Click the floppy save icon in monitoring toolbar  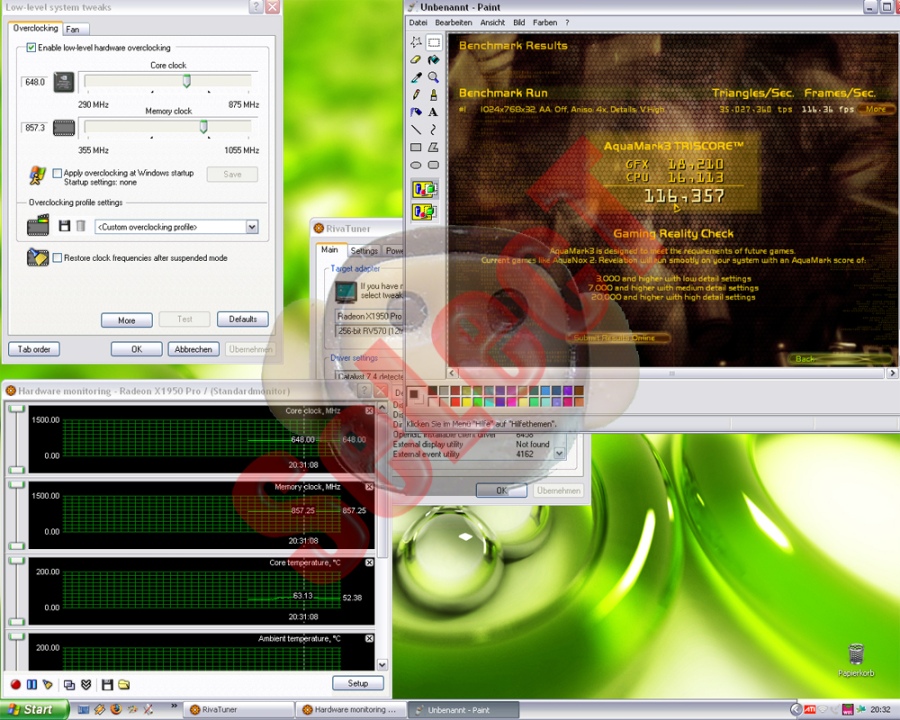click(107, 684)
